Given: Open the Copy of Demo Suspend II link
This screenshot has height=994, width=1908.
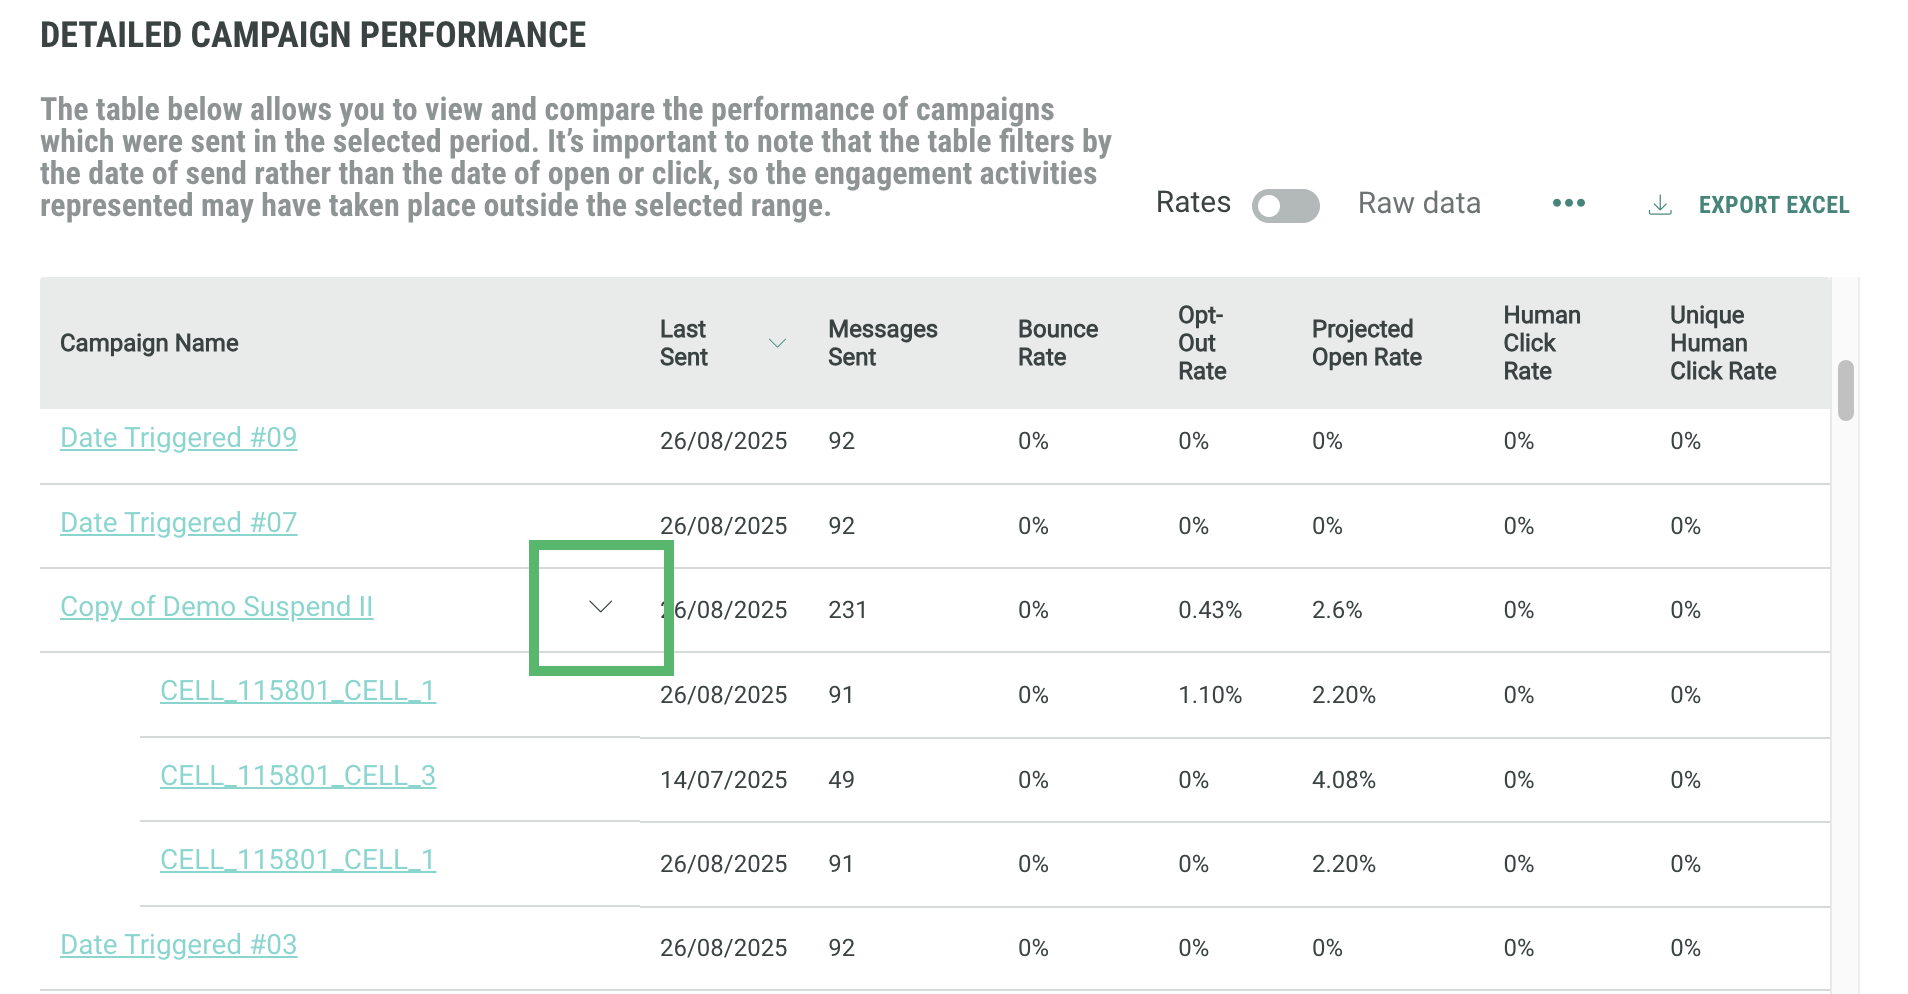Looking at the screenshot, I should [216, 607].
